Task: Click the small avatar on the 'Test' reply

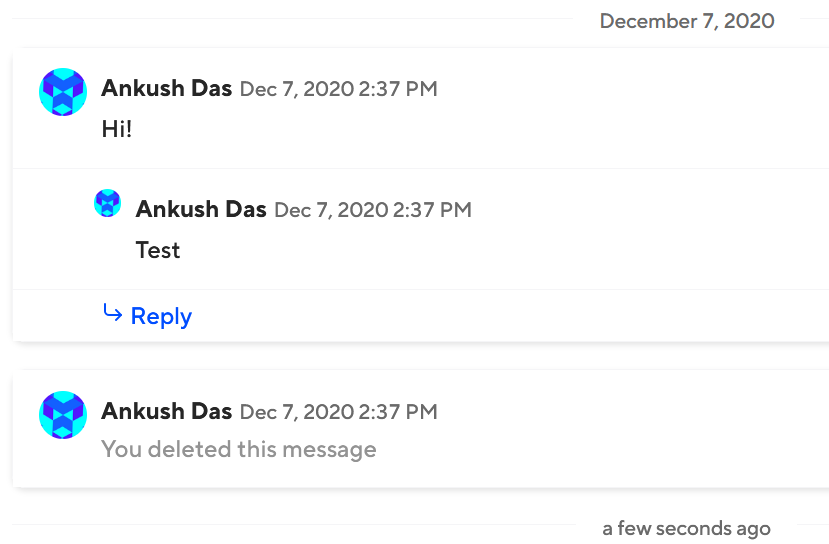Action: [108, 203]
